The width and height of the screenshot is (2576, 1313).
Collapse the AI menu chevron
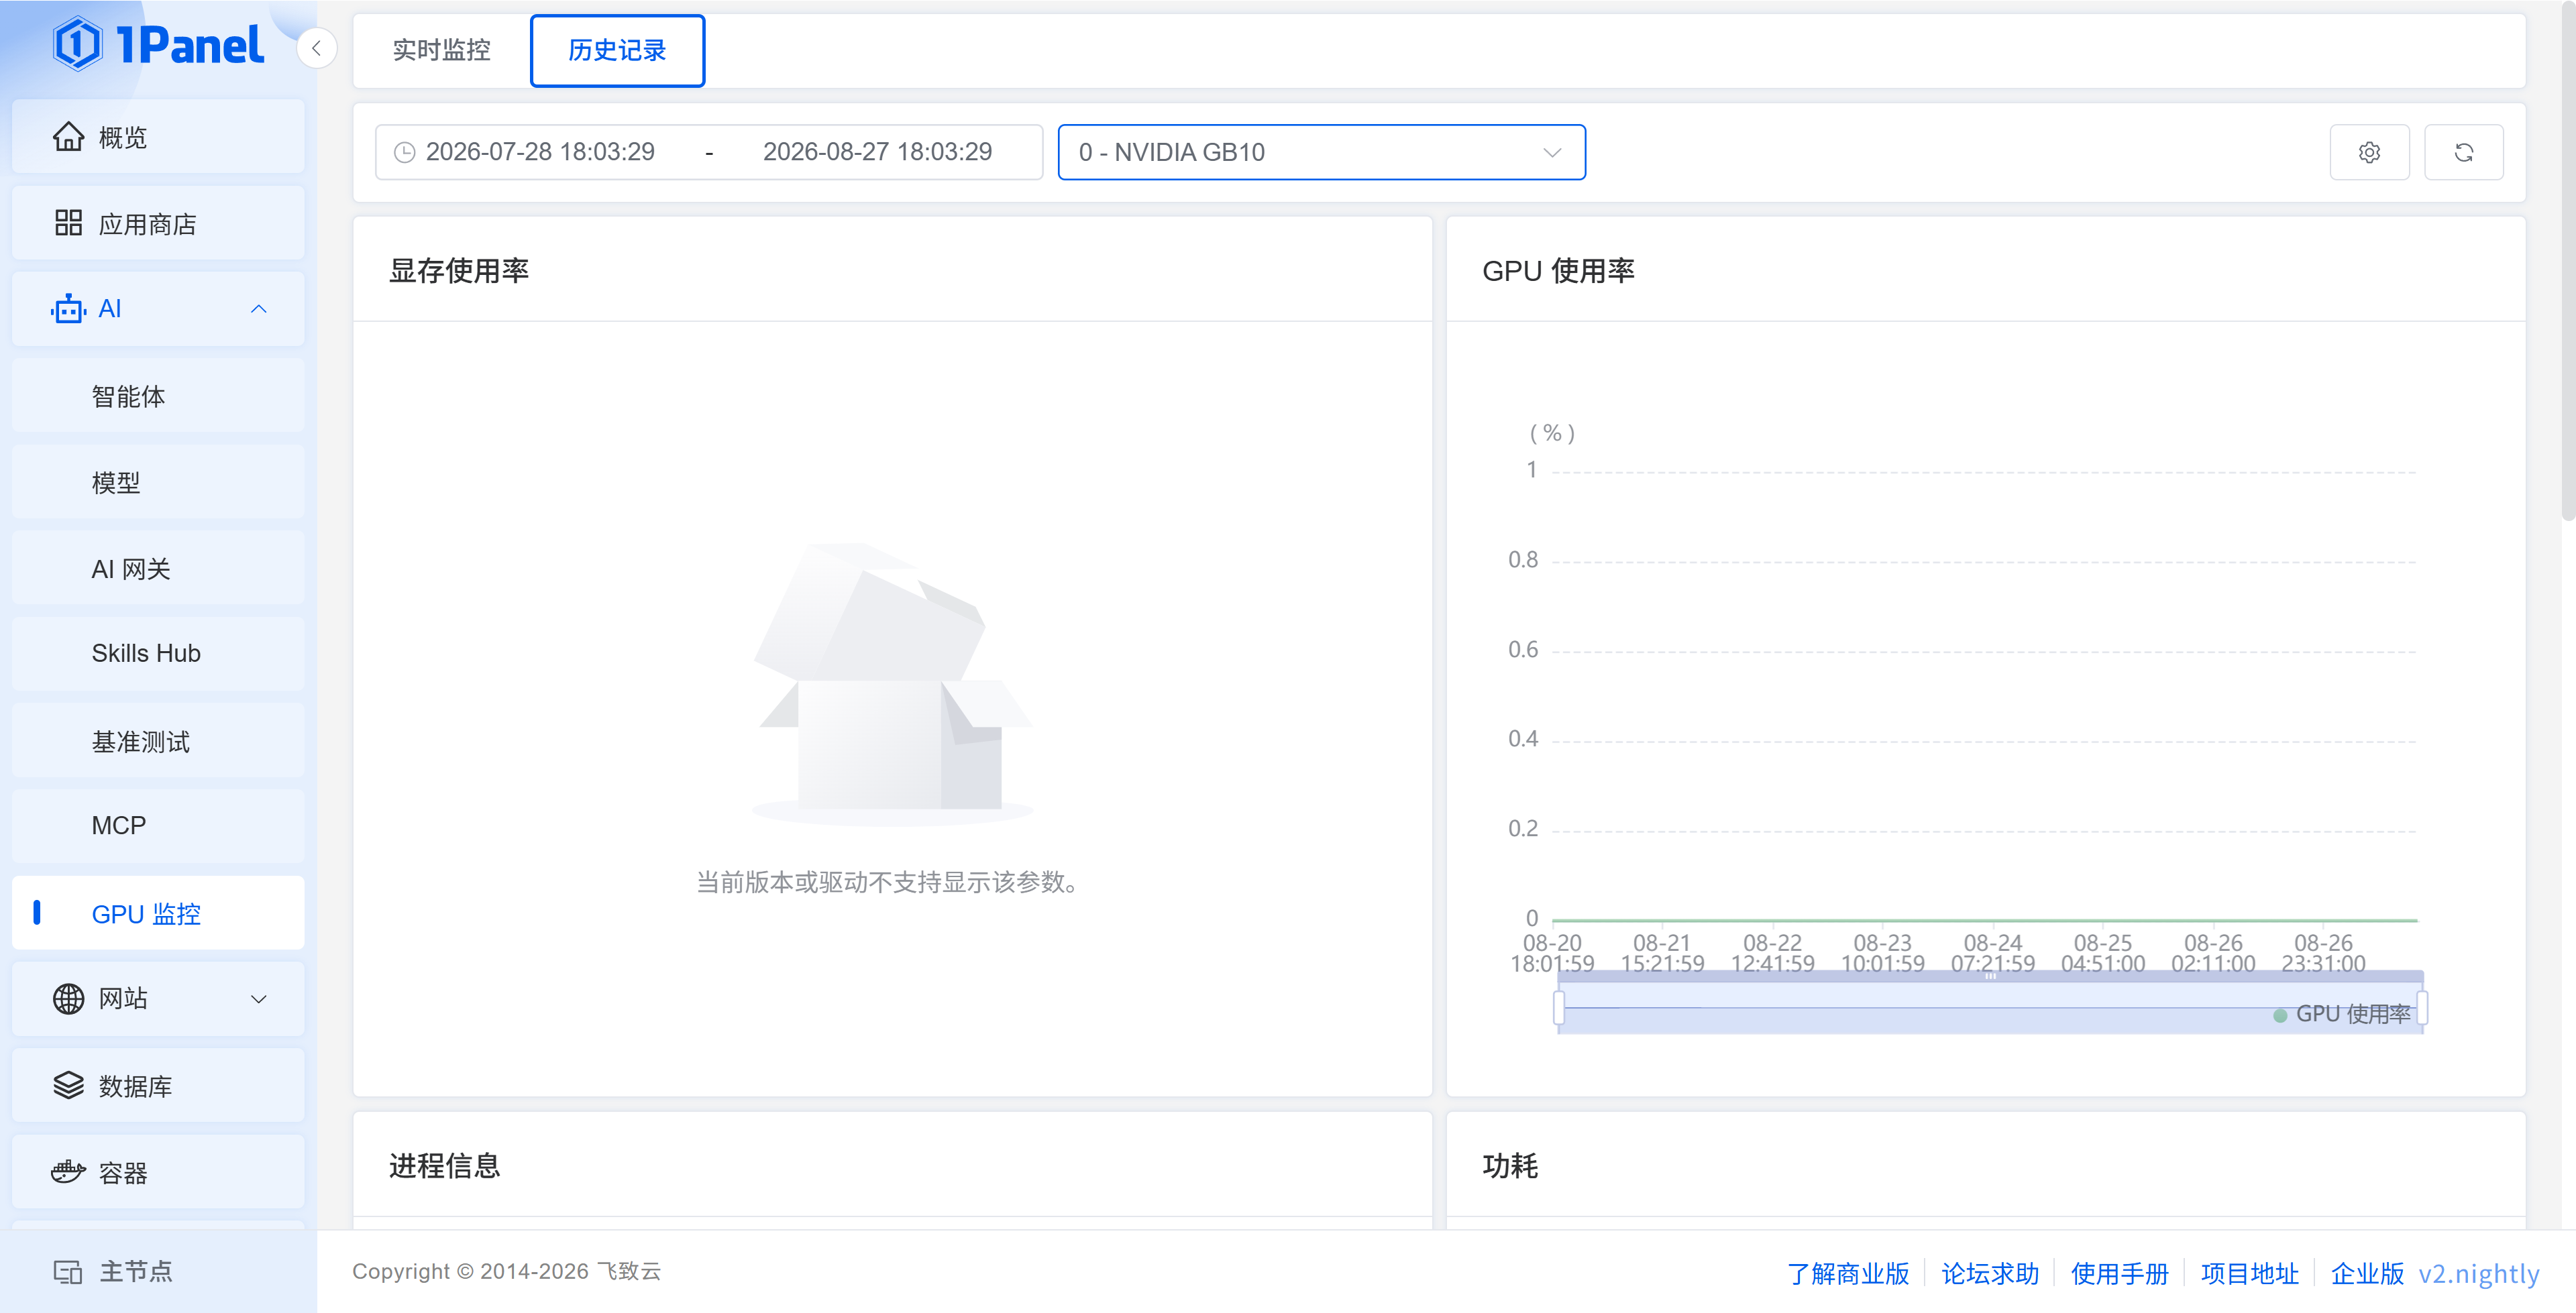tap(259, 309)
